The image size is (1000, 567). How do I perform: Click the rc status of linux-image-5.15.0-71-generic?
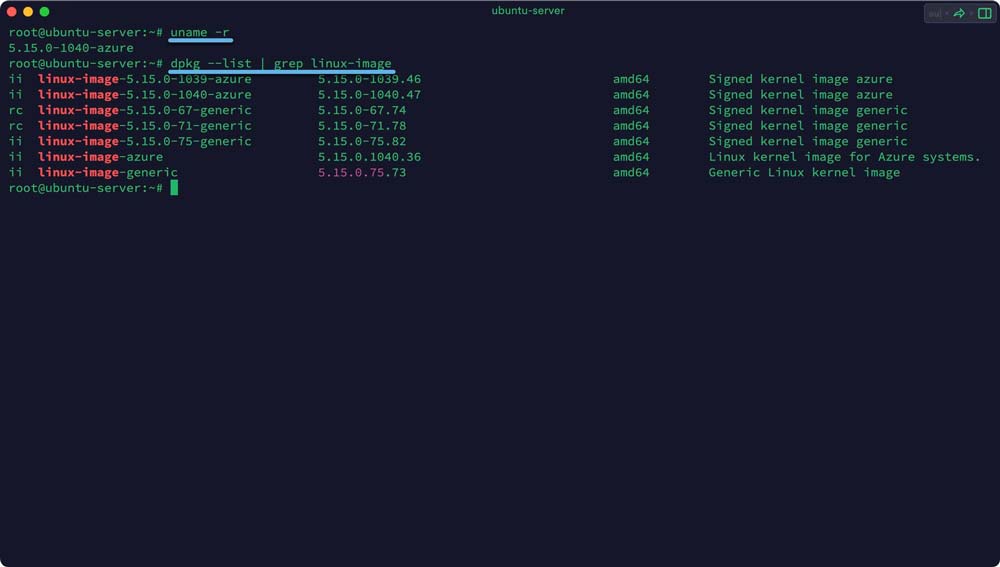click(15, 126)
